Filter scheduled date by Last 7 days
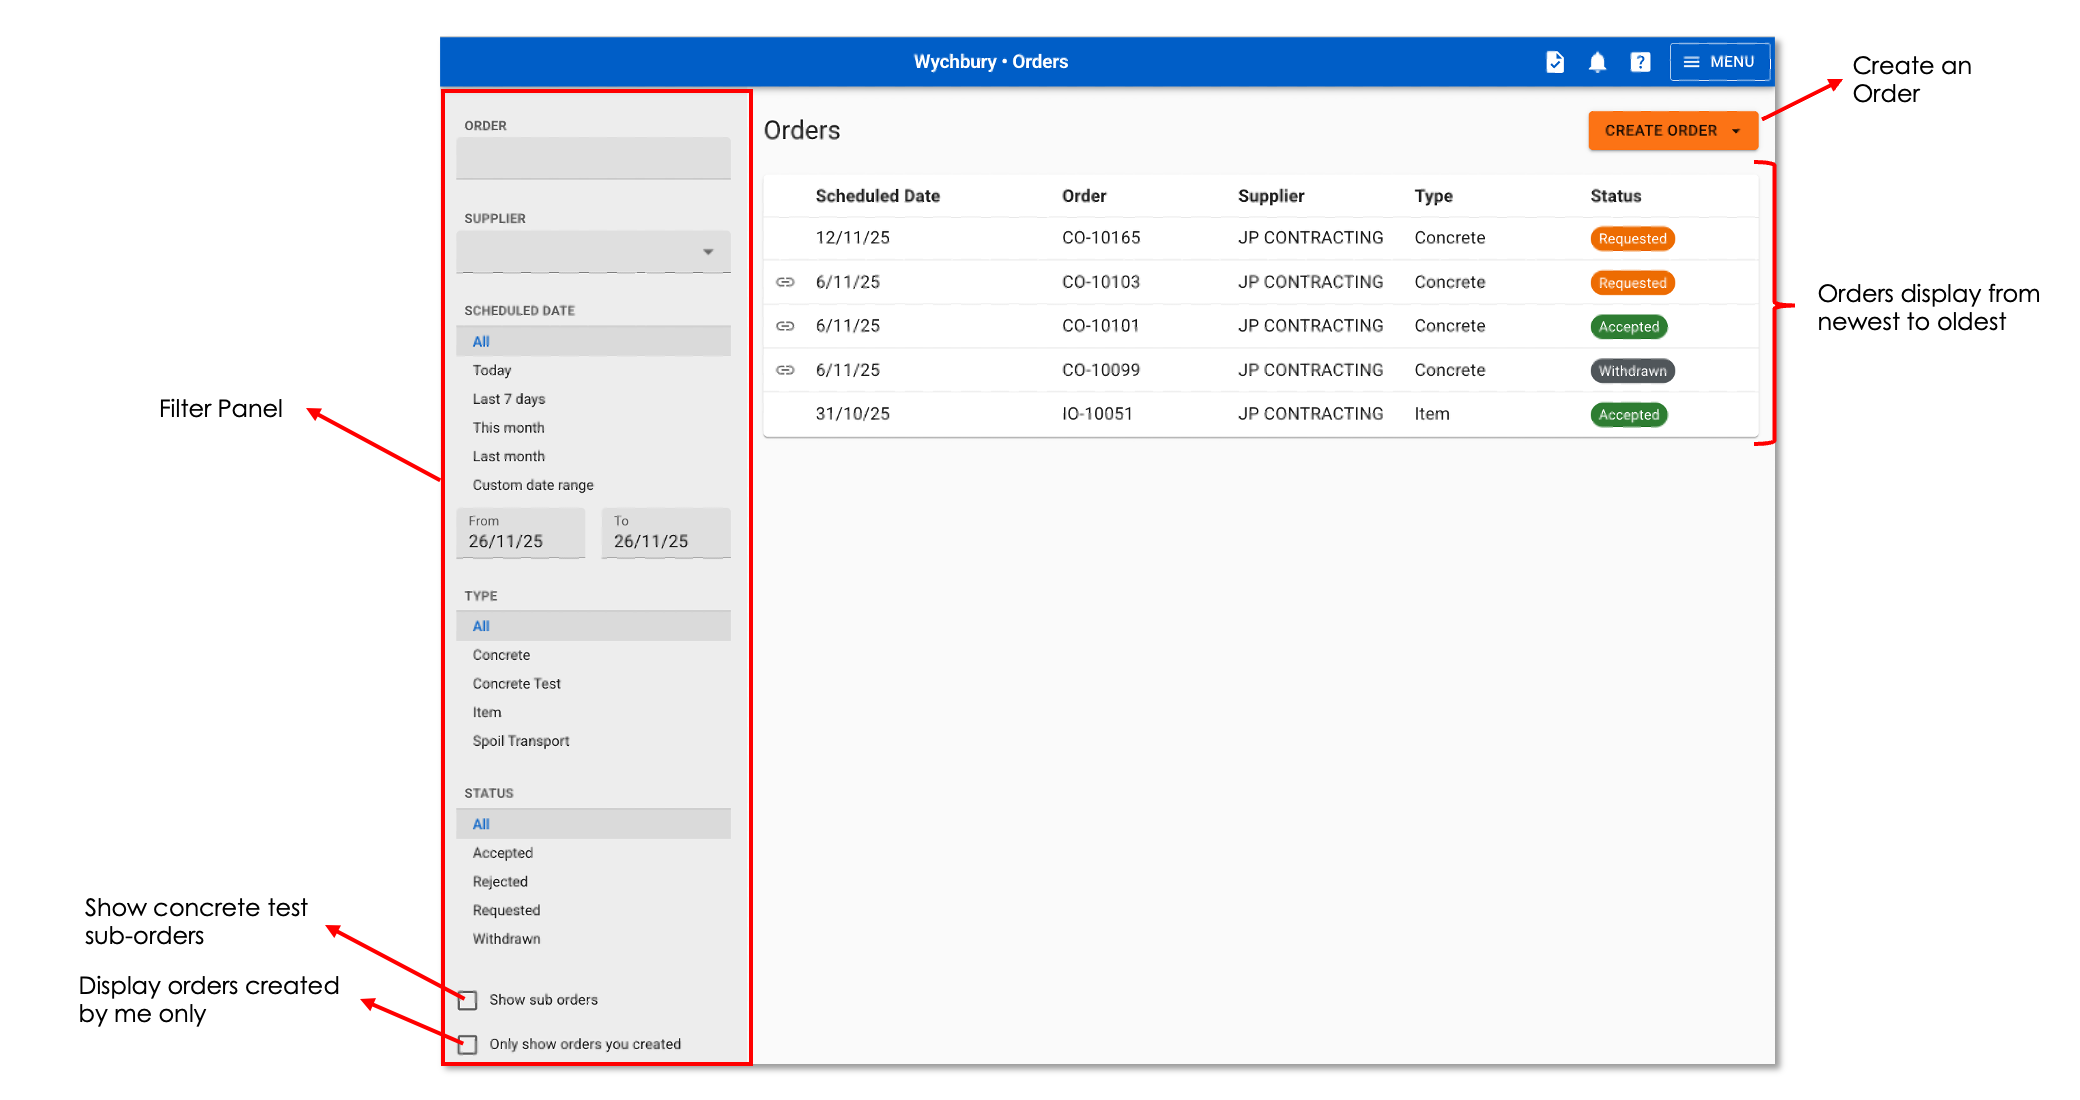This screenshot has width=2080, height=1100. pos(509,399)
